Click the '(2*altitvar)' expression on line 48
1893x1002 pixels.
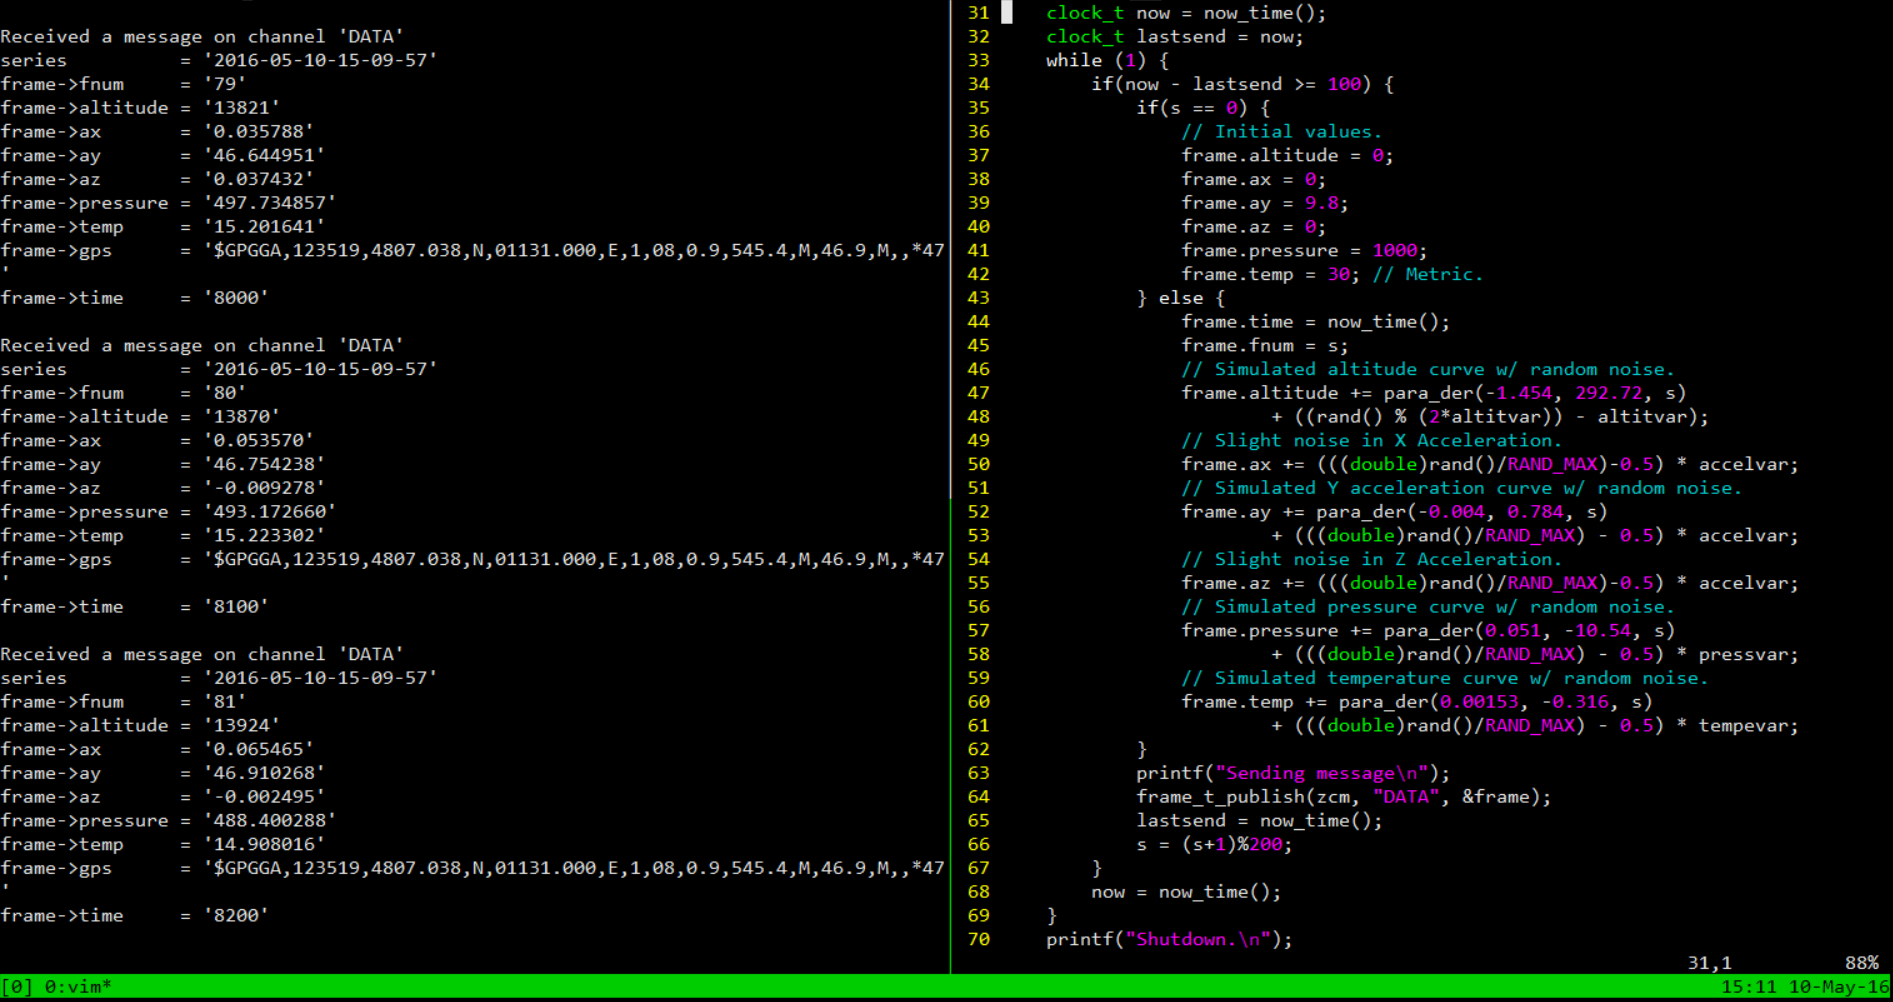click(1484, 417)
